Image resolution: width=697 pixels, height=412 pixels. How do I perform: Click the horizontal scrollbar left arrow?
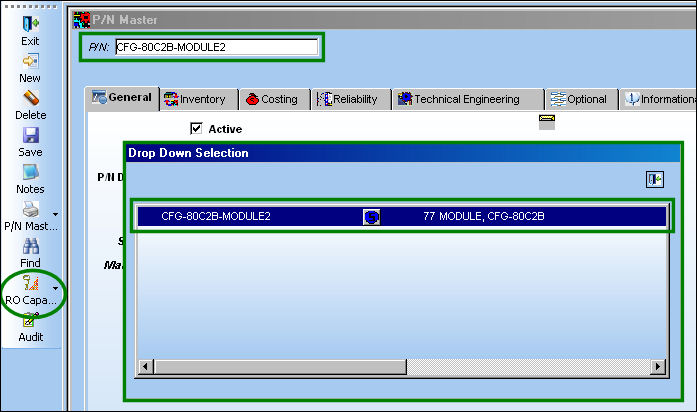click(x=145, y=367)
